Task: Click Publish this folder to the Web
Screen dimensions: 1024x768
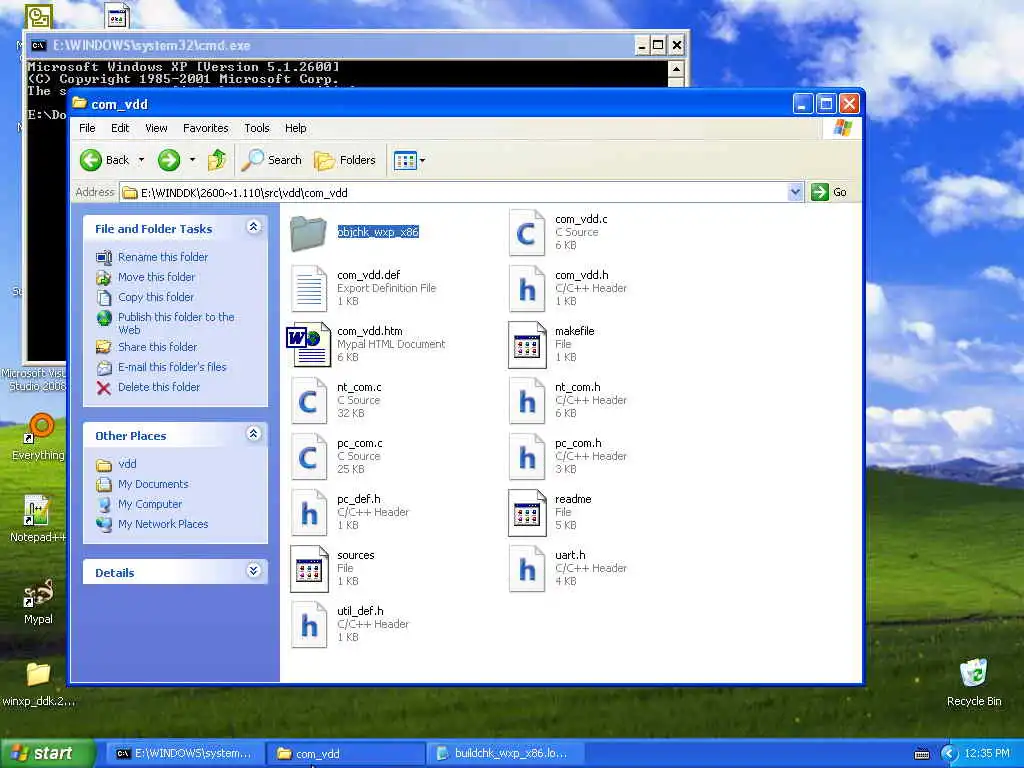Action: (176, 323)
